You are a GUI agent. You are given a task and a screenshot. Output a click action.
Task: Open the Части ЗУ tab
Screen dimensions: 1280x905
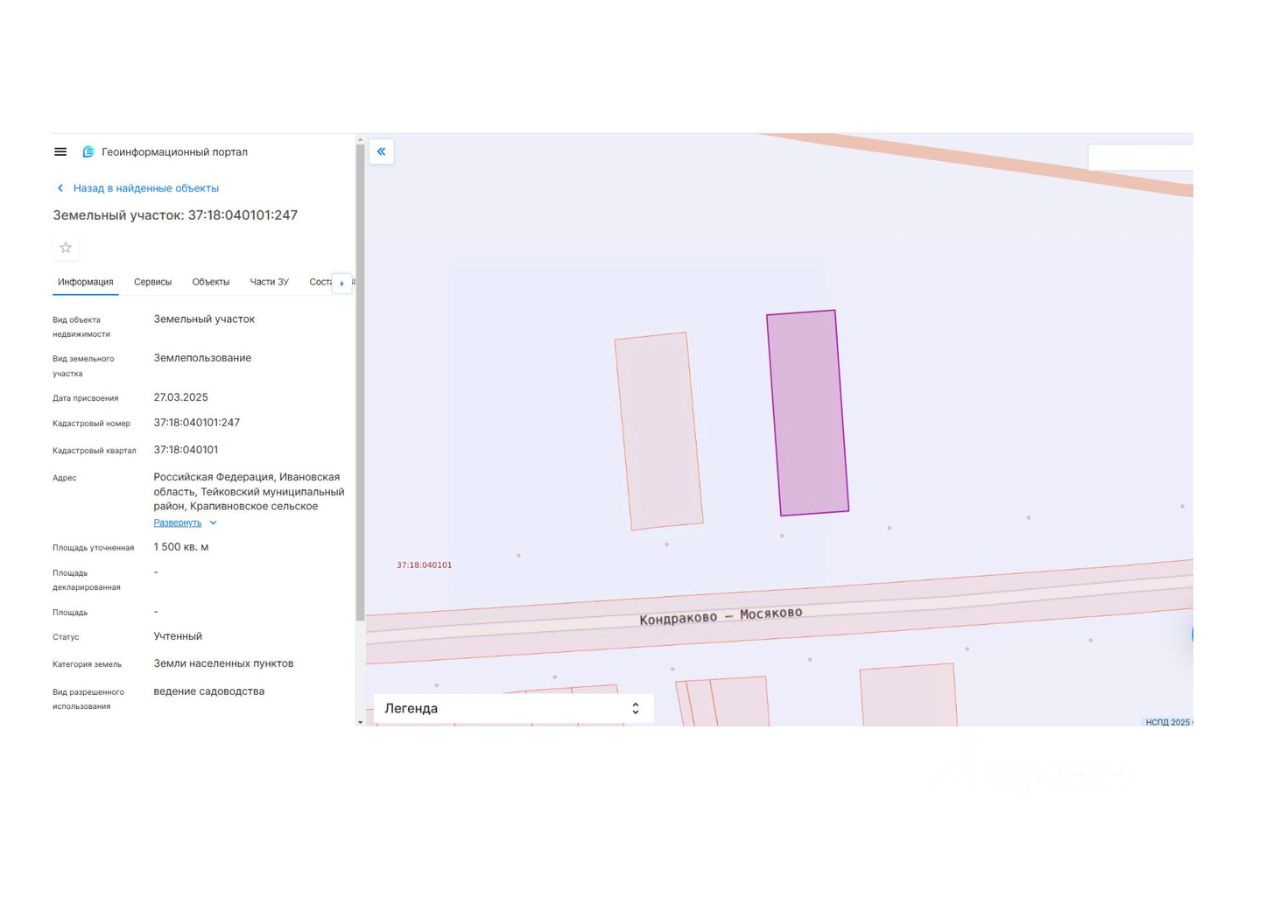(x=269, y=282)
